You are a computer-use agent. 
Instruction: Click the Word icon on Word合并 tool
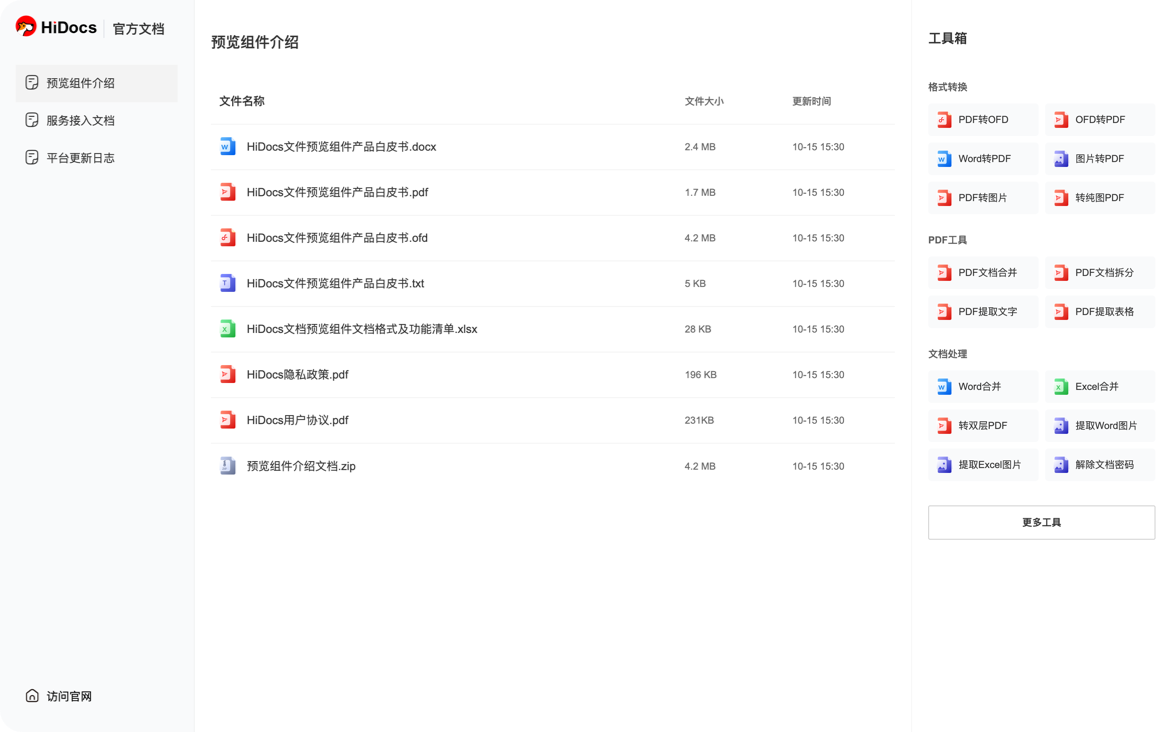point(945,387)
